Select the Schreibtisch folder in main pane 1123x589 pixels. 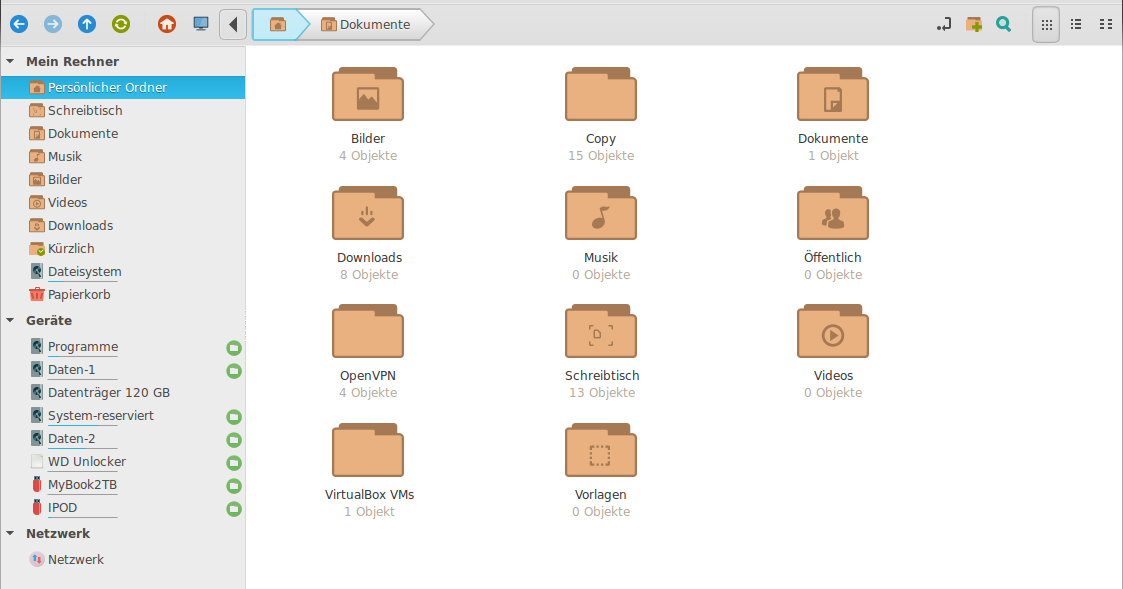(x=601, y=331)
